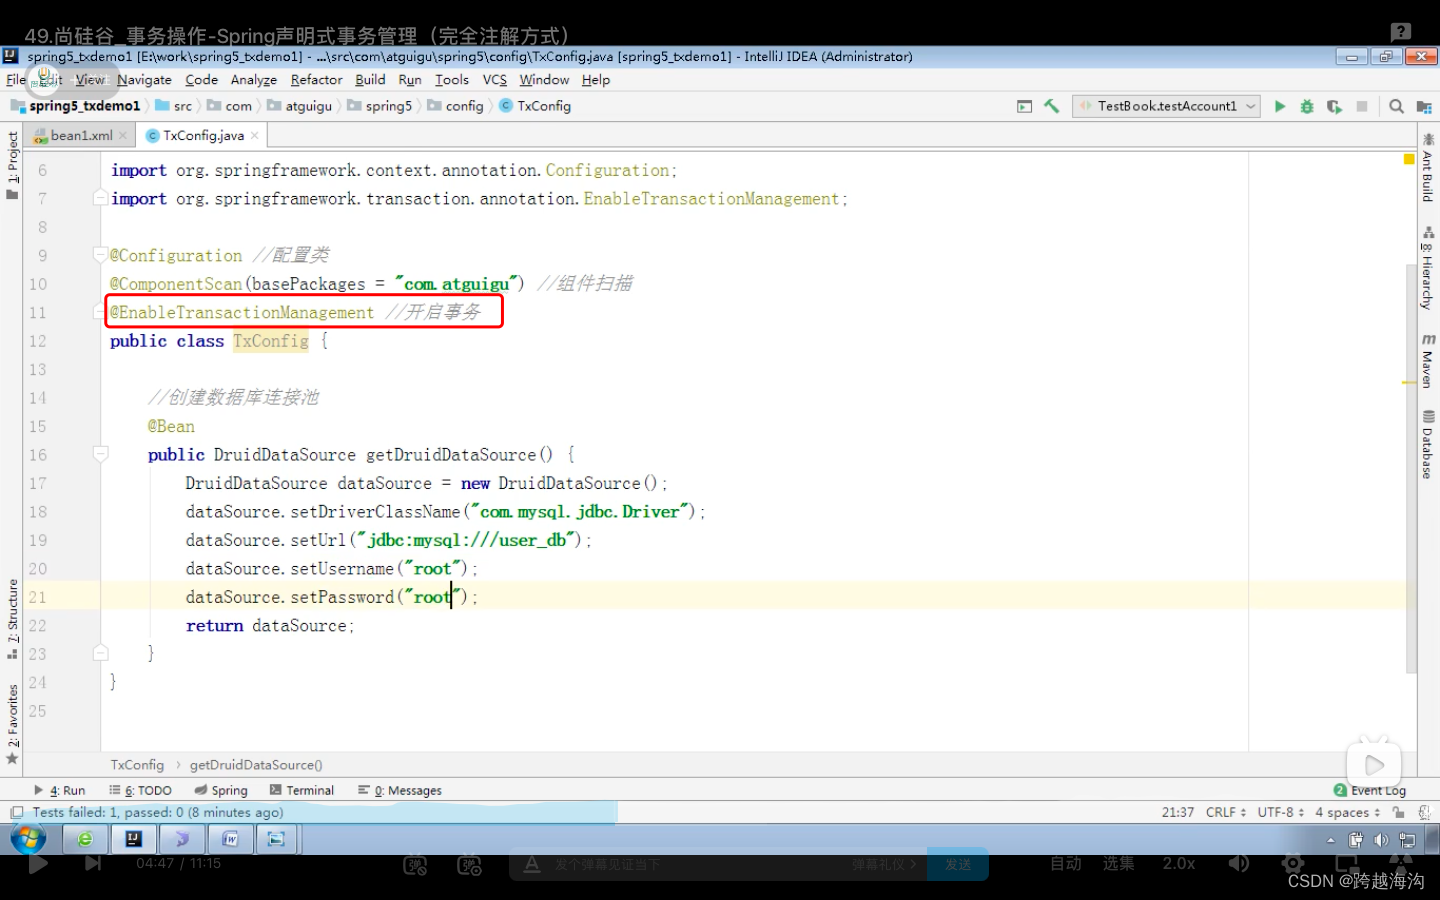Open the Terminal tool window
Screen dimensions: 1440x900
301,790
